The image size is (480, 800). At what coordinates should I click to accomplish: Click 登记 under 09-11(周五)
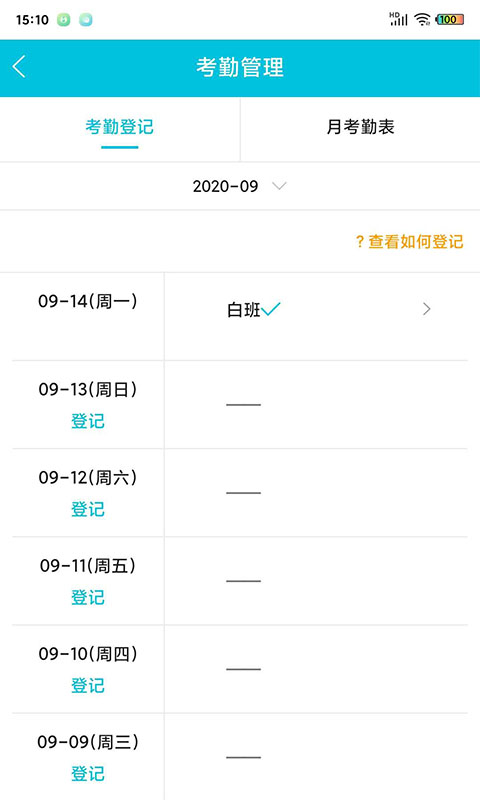tap(88, 597)
